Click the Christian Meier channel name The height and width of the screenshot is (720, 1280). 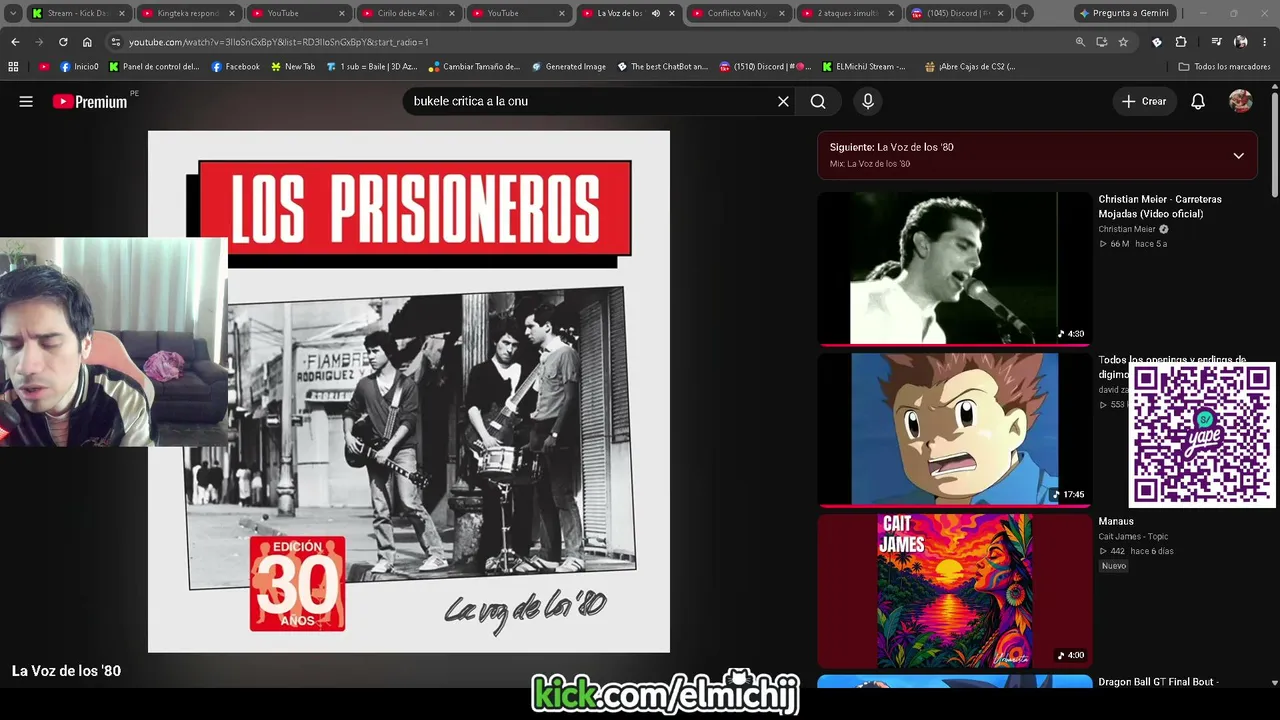tap(1127, 229)
